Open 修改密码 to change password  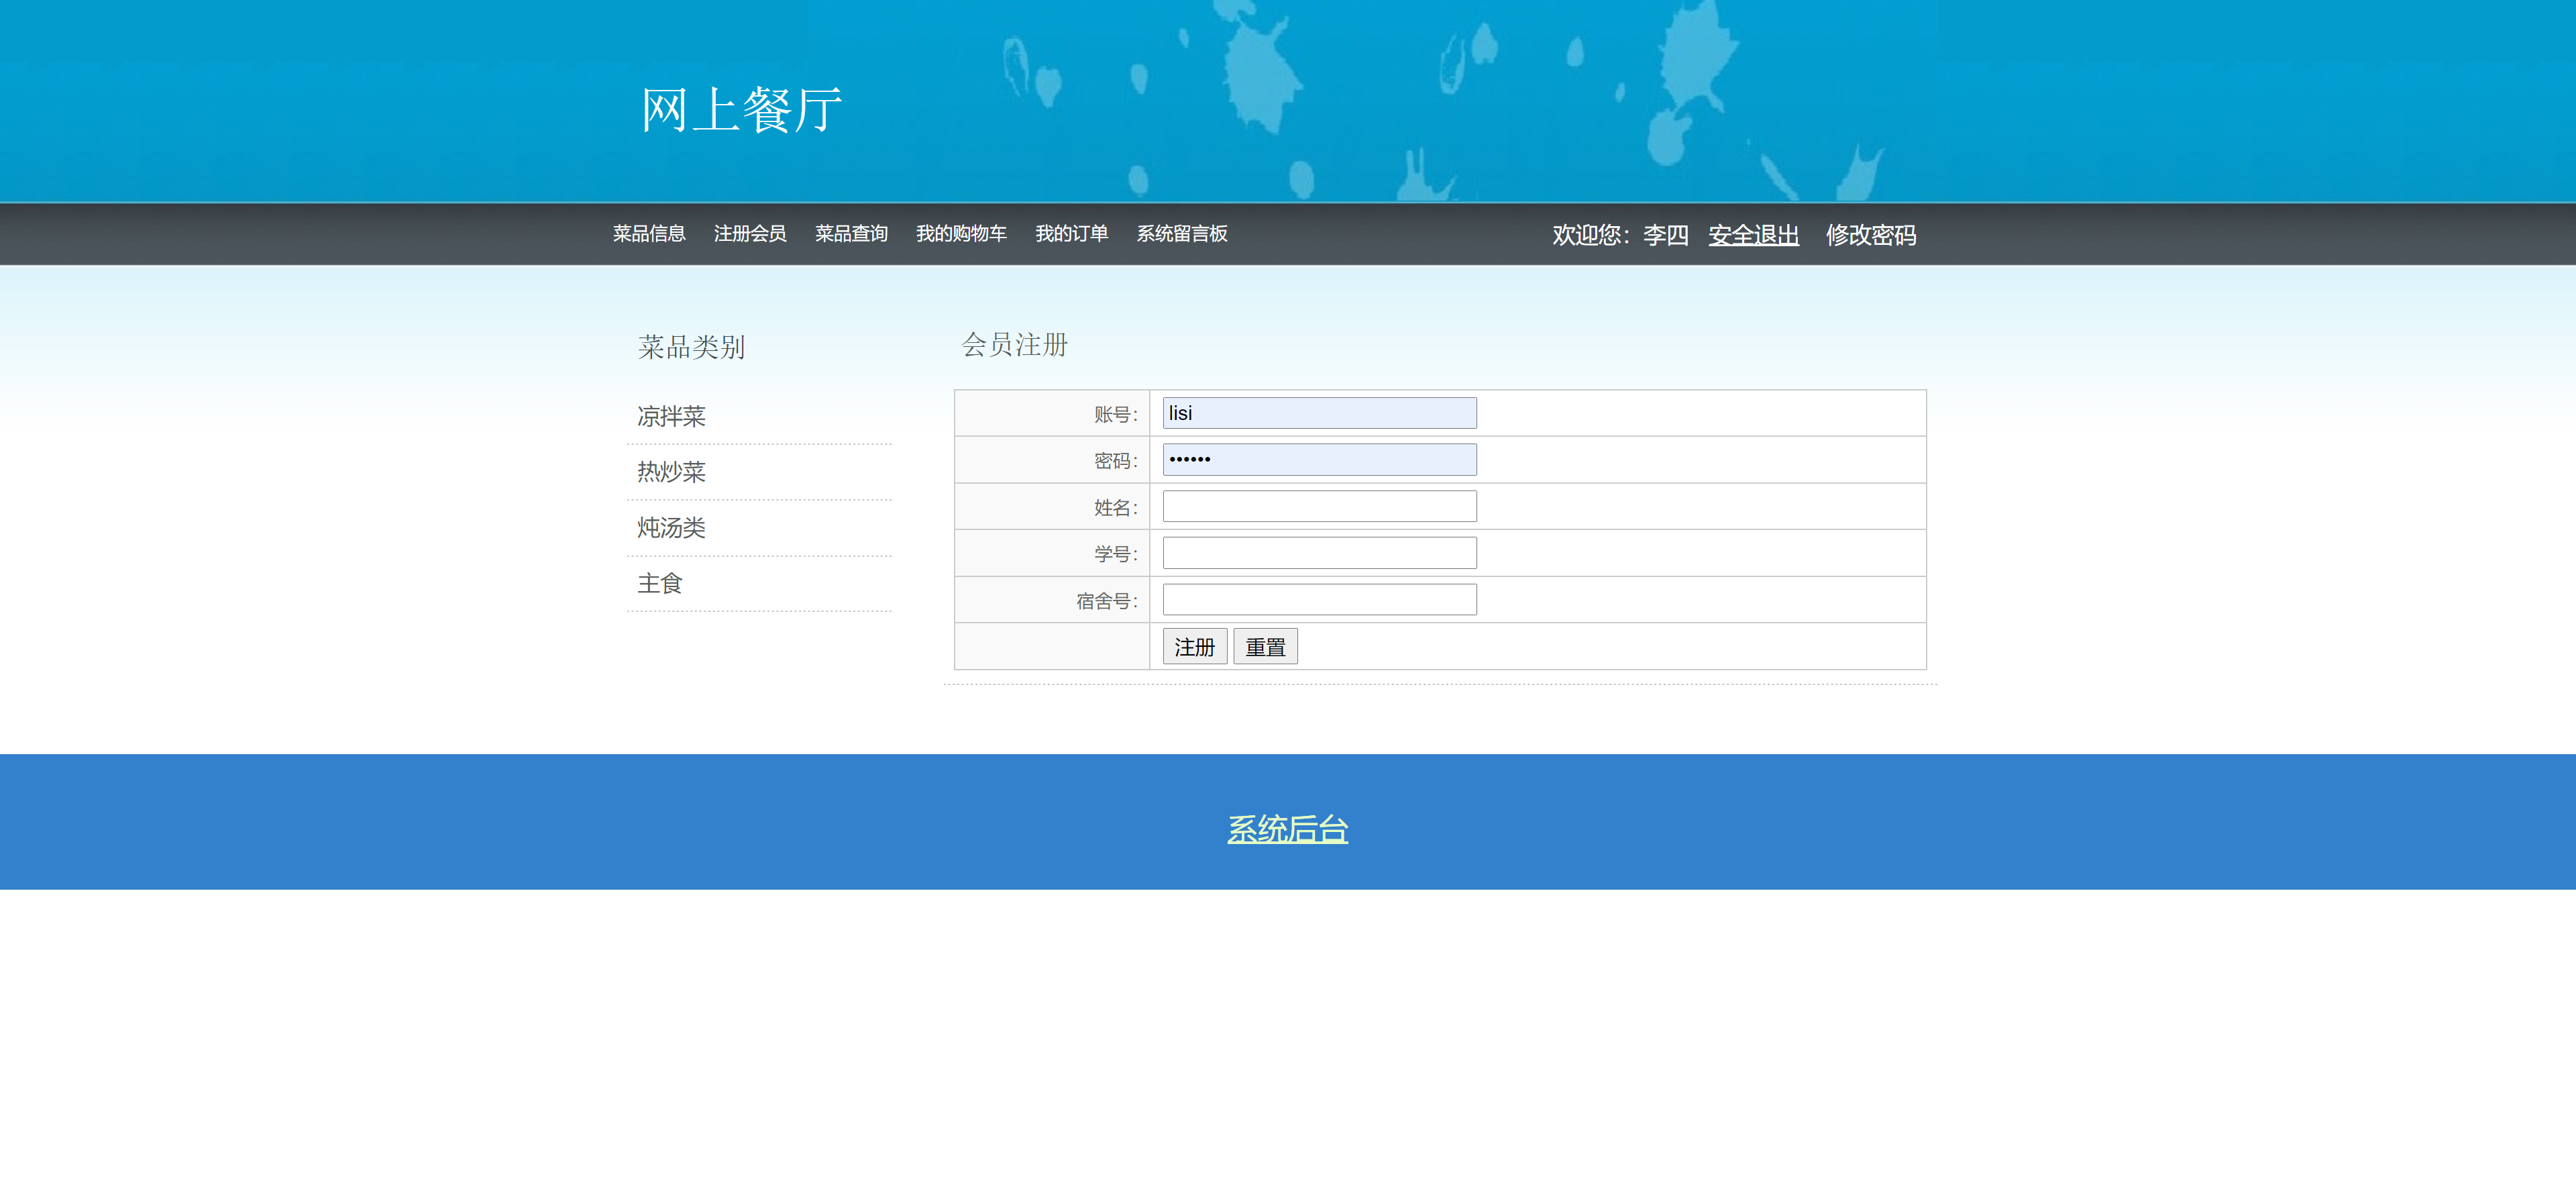click(1872, 235)
